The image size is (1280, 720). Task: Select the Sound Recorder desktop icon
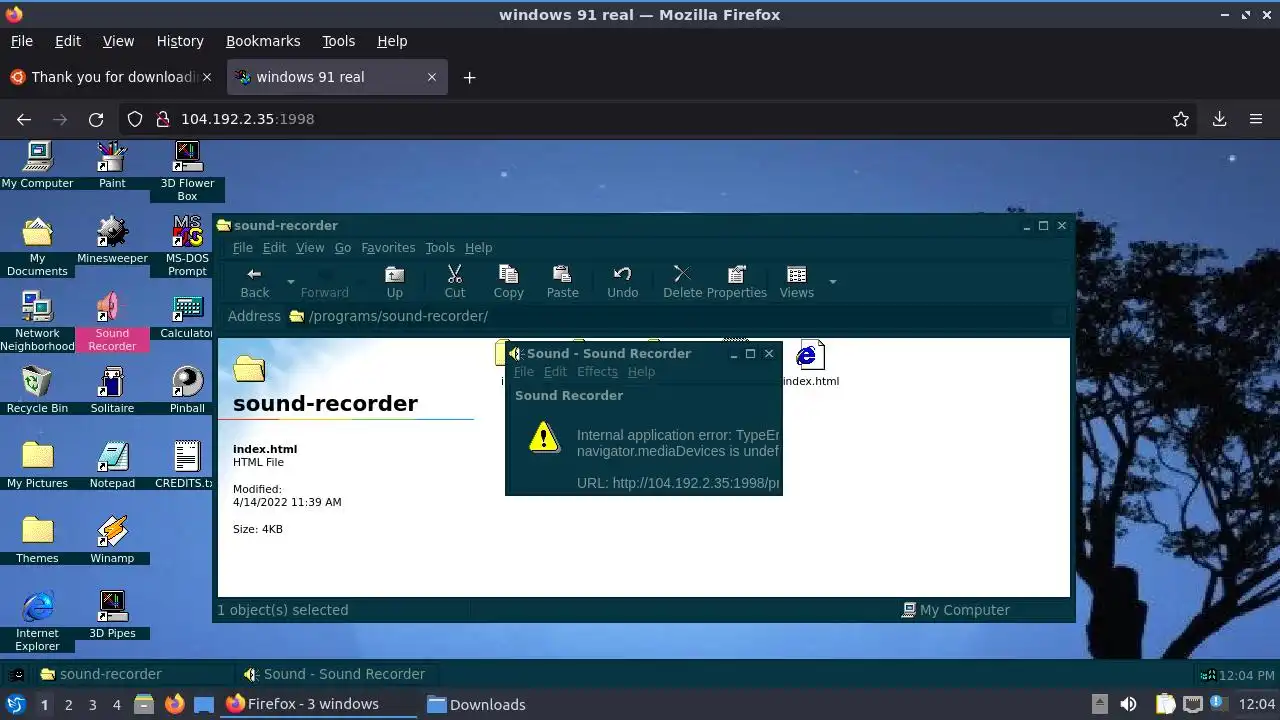(112, 321)
